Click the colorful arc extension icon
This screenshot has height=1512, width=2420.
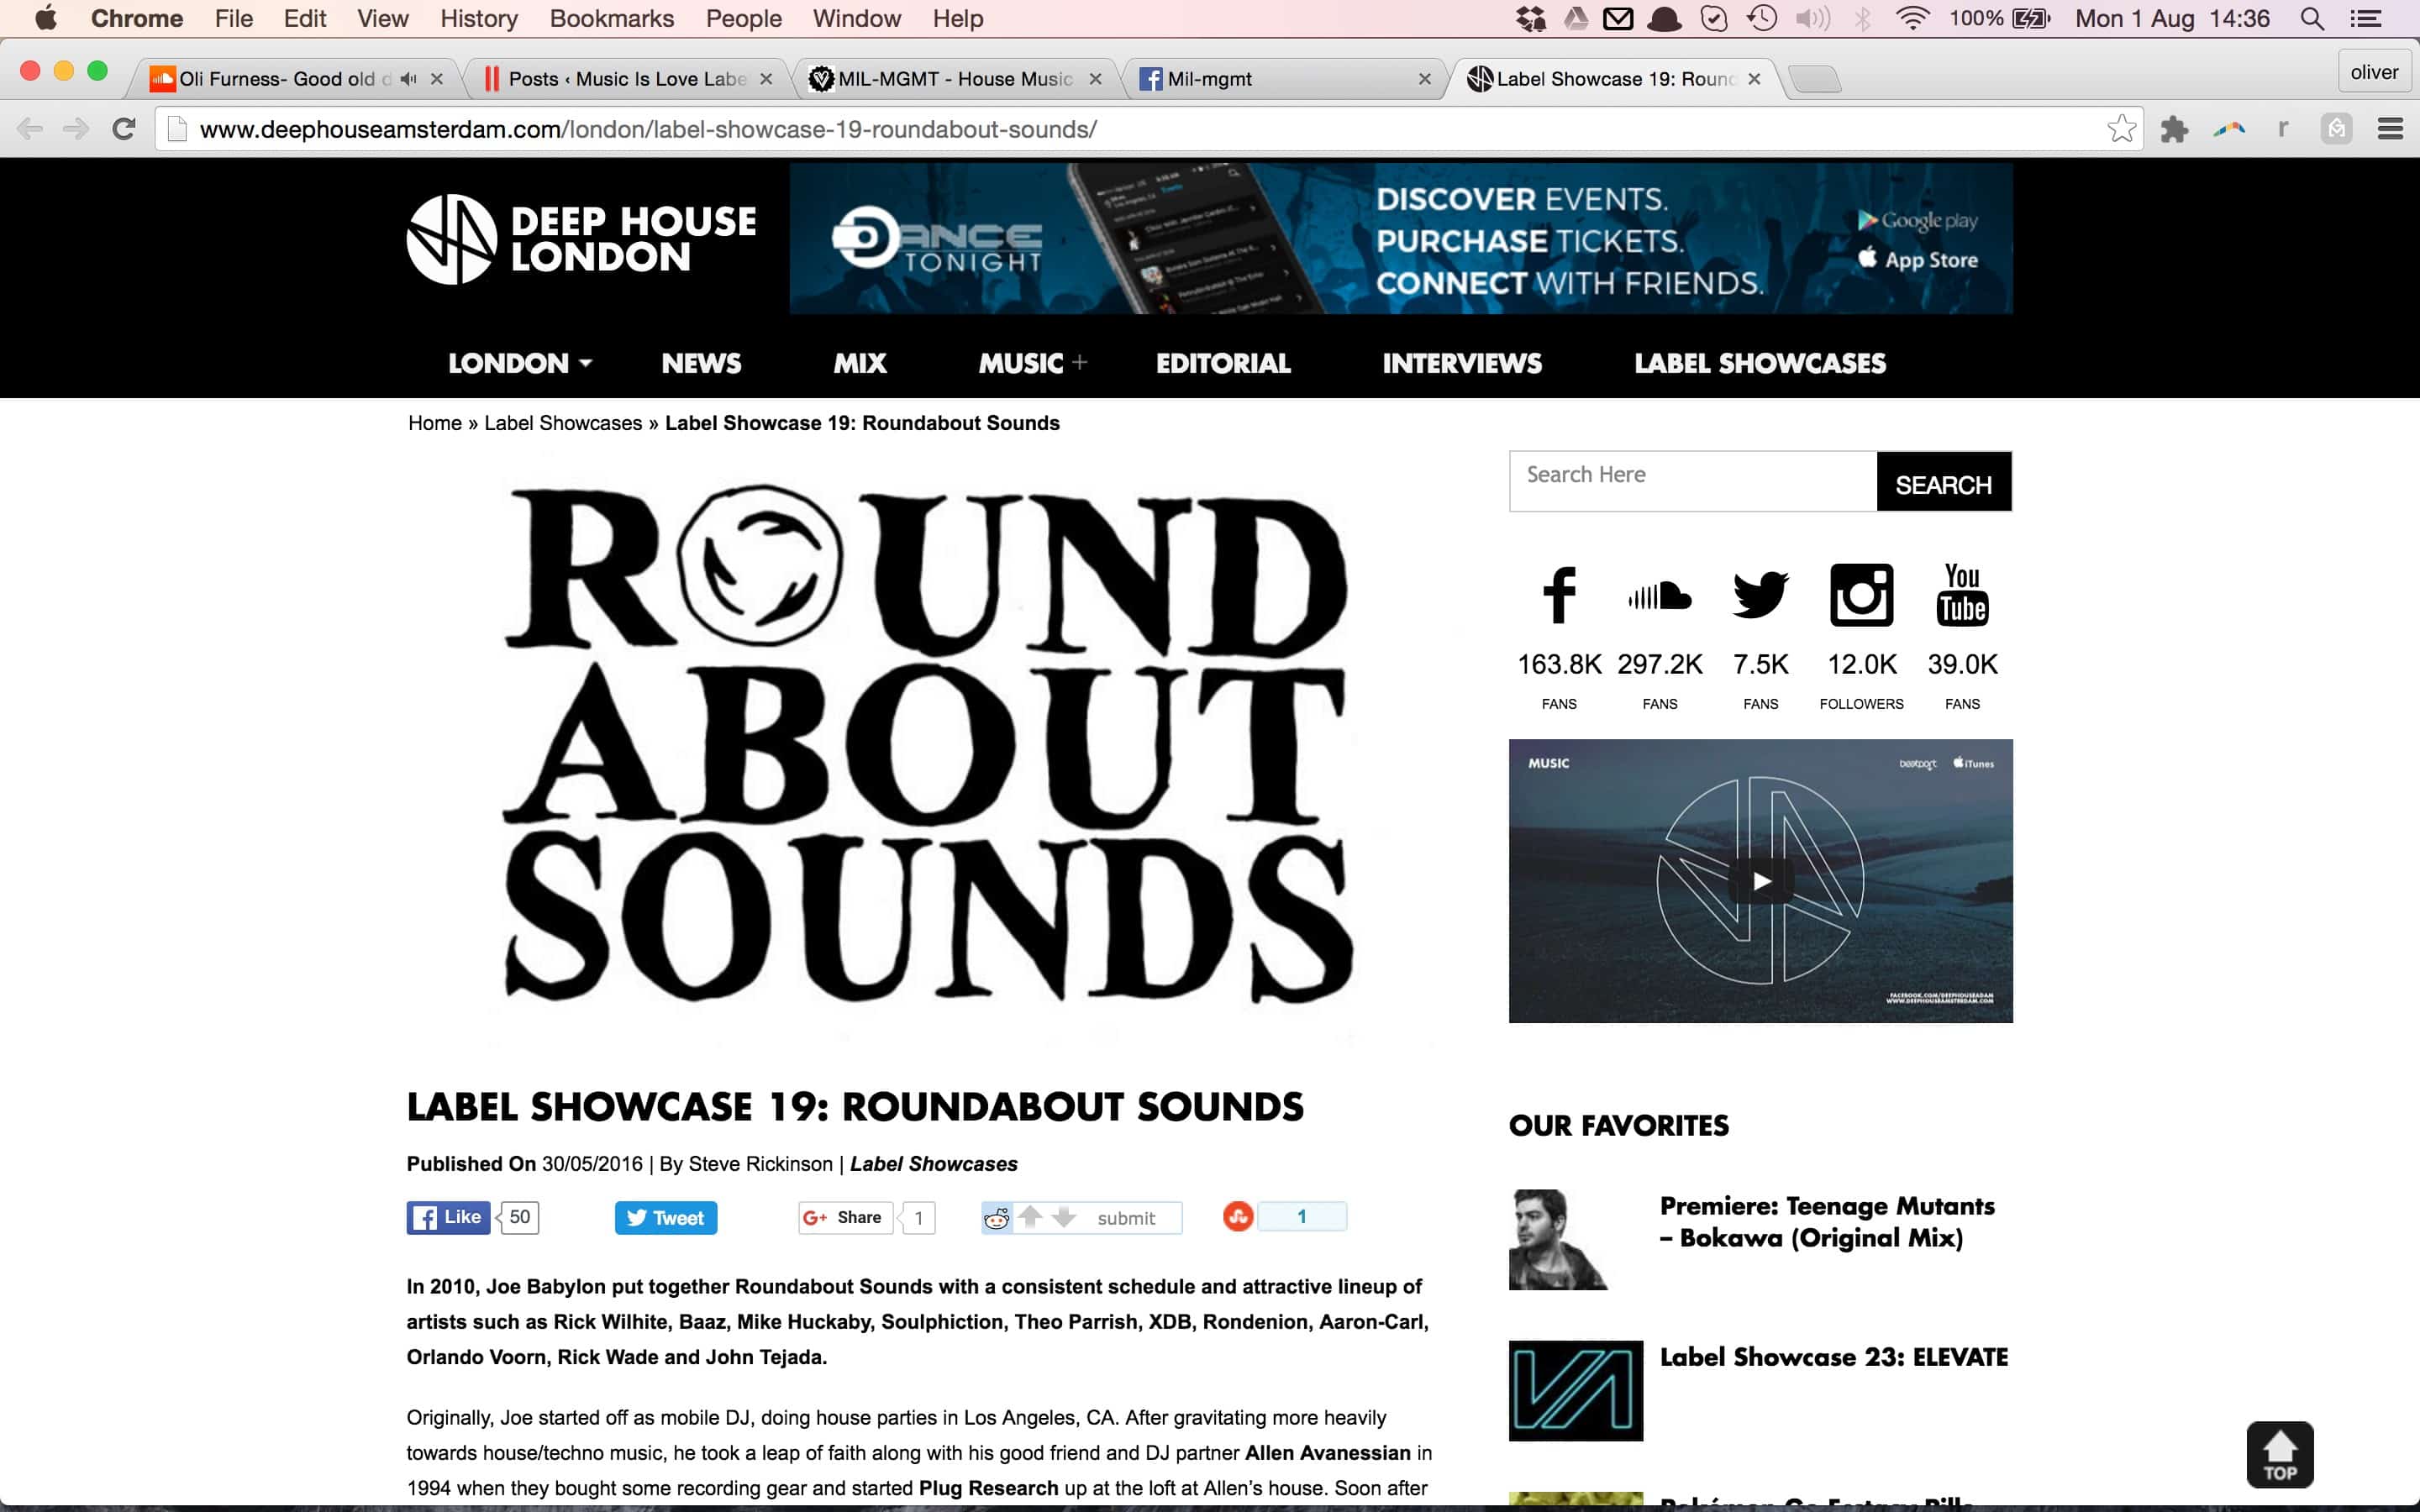pos(2229,129)
